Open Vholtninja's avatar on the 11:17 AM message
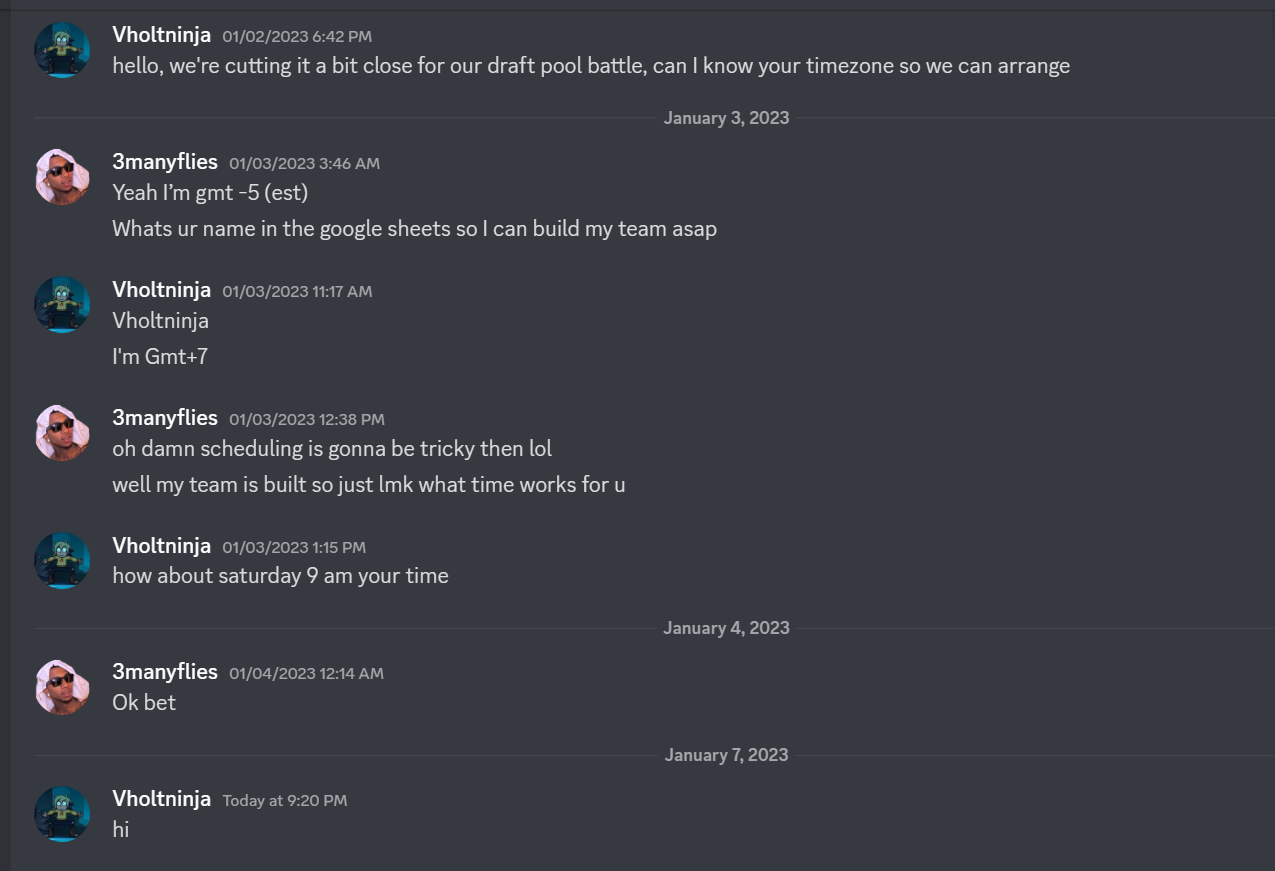The image size is (1275, 871). (62, 305)
